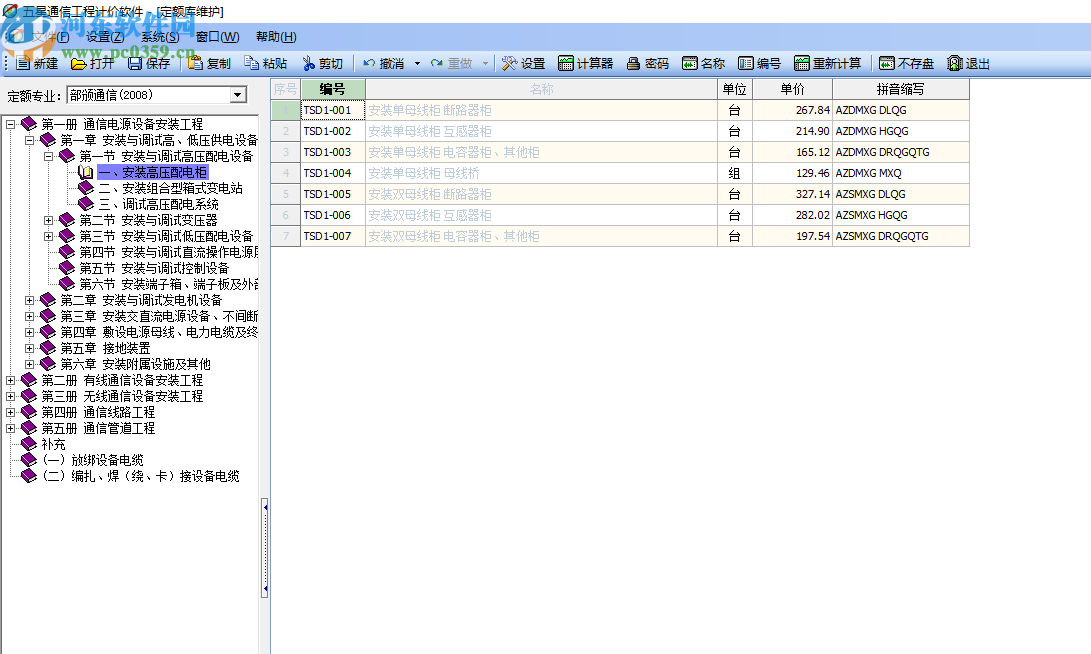Click the 单位 column header
Screen dimensions: 1091x654
coord(734,89)
